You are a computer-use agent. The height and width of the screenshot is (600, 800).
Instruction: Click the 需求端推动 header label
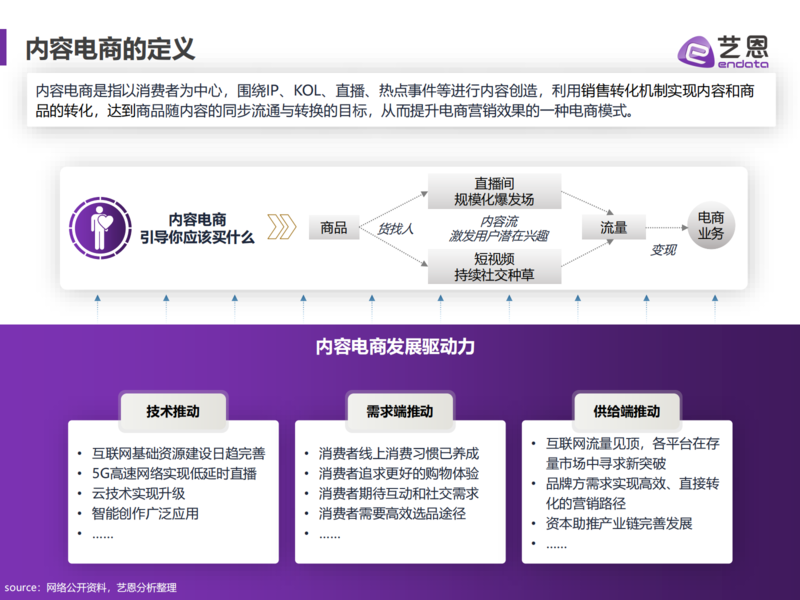pos(399,411)
